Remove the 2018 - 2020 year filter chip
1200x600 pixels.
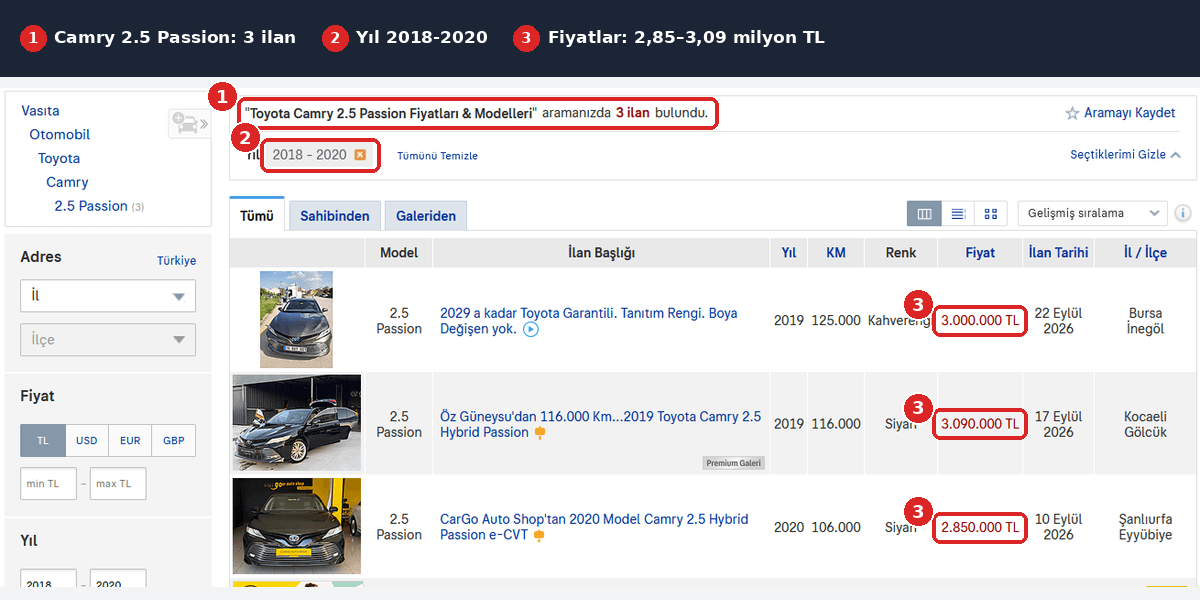point(360,155)
